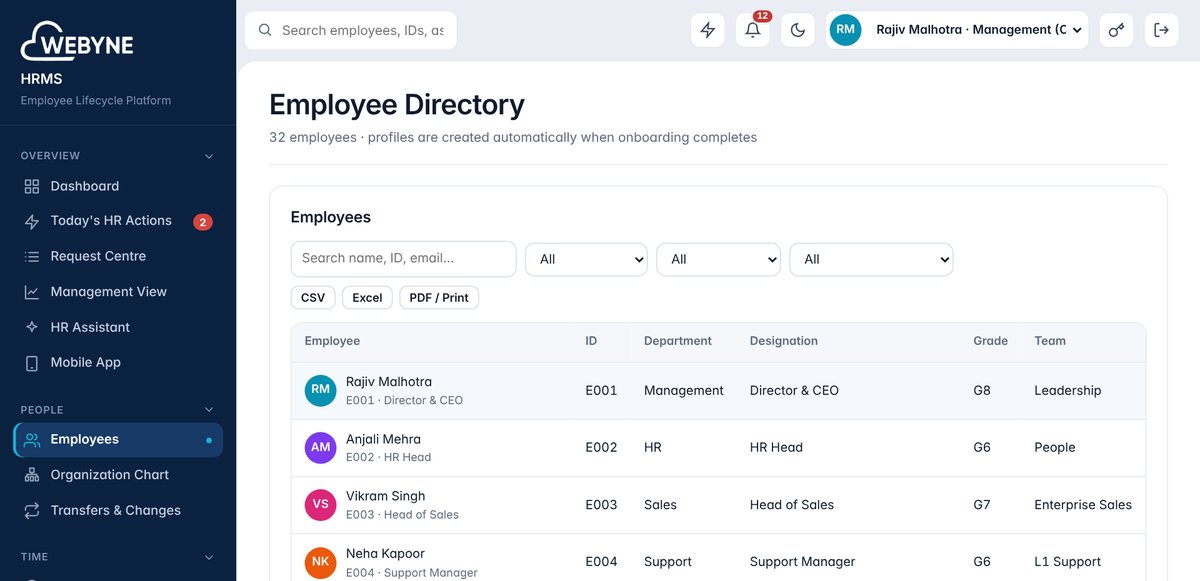Click the HR Assistant sparkle icon

32,328
